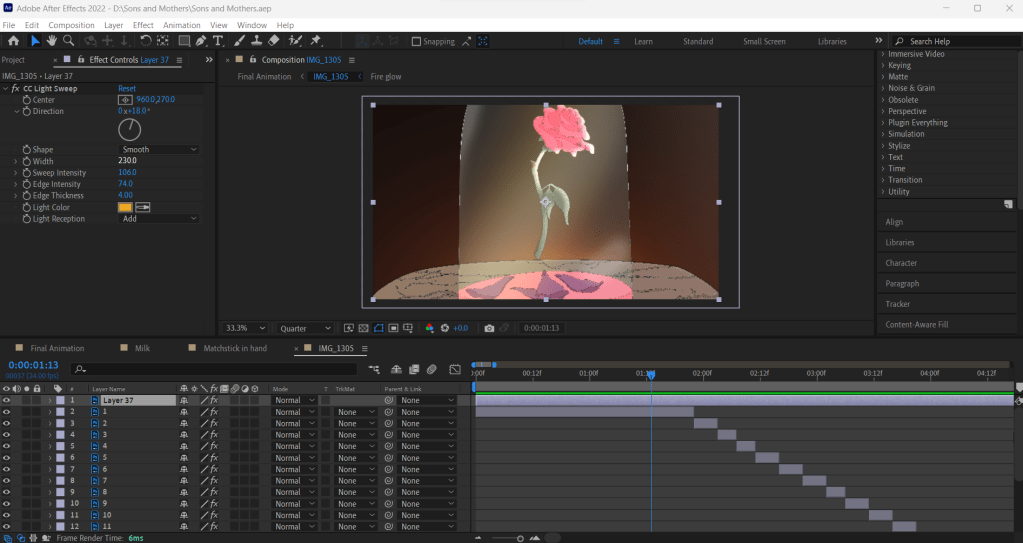Viewport: 1023px width, 543px height.
Task: Select the Puppet Pin tool
Action: click(x=316, y=41)
